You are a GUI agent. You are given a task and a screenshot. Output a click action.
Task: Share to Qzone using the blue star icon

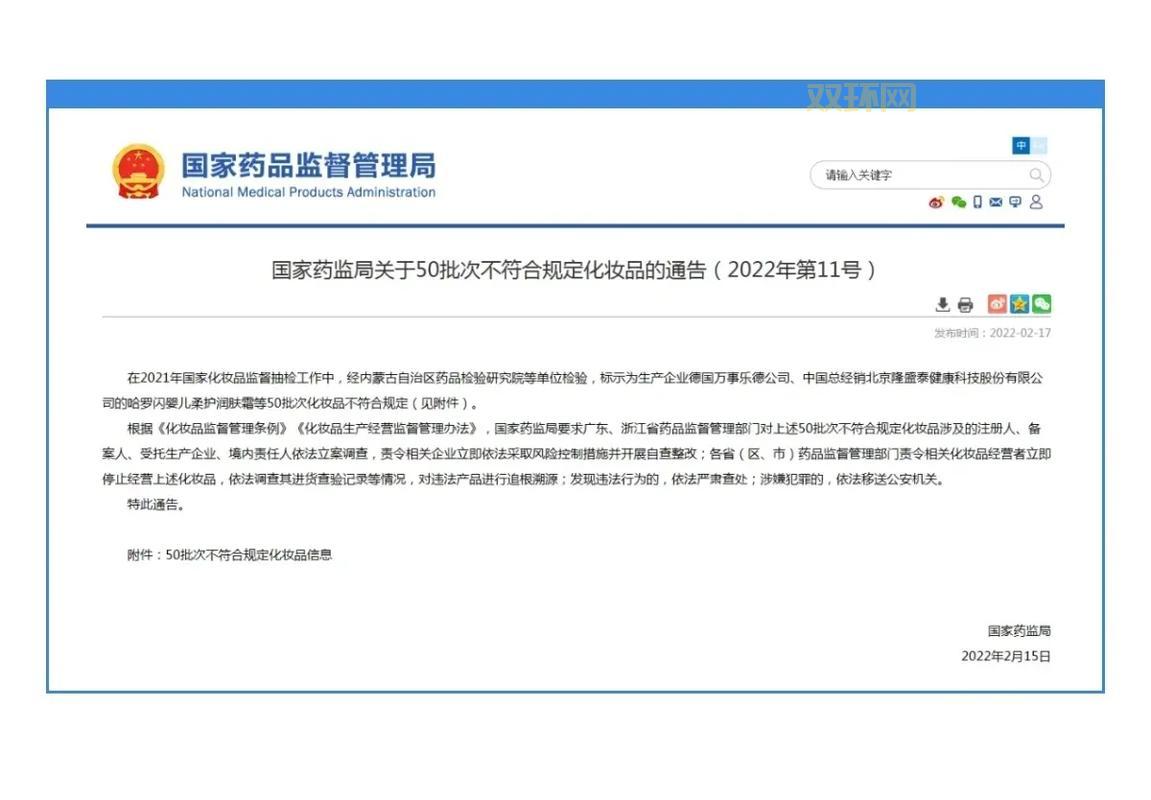tap(1018, 303)
